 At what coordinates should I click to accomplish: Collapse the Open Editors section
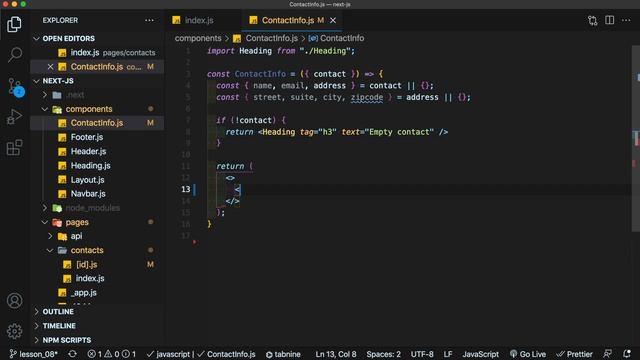(x=69, y=38)
